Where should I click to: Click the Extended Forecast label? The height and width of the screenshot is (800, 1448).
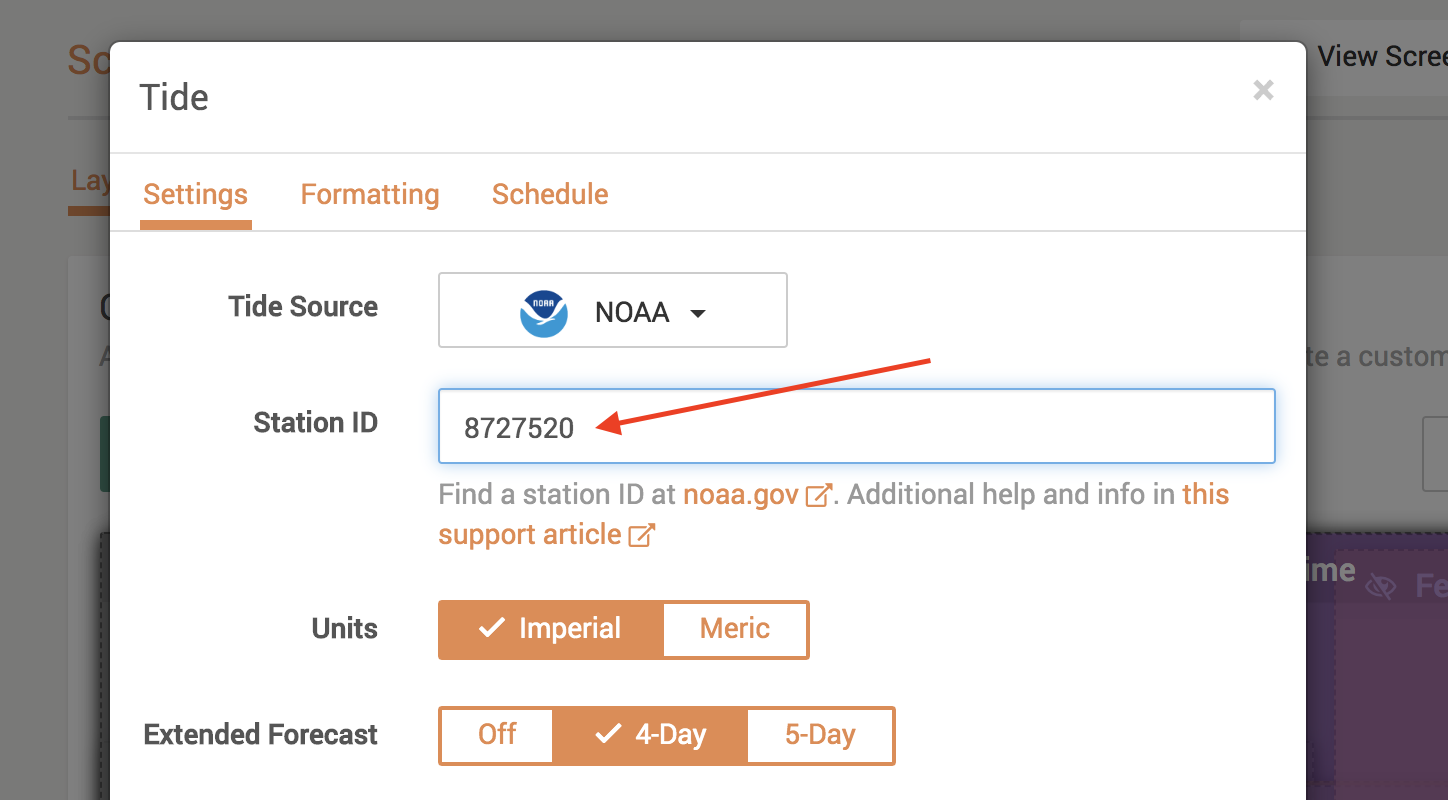261,735
